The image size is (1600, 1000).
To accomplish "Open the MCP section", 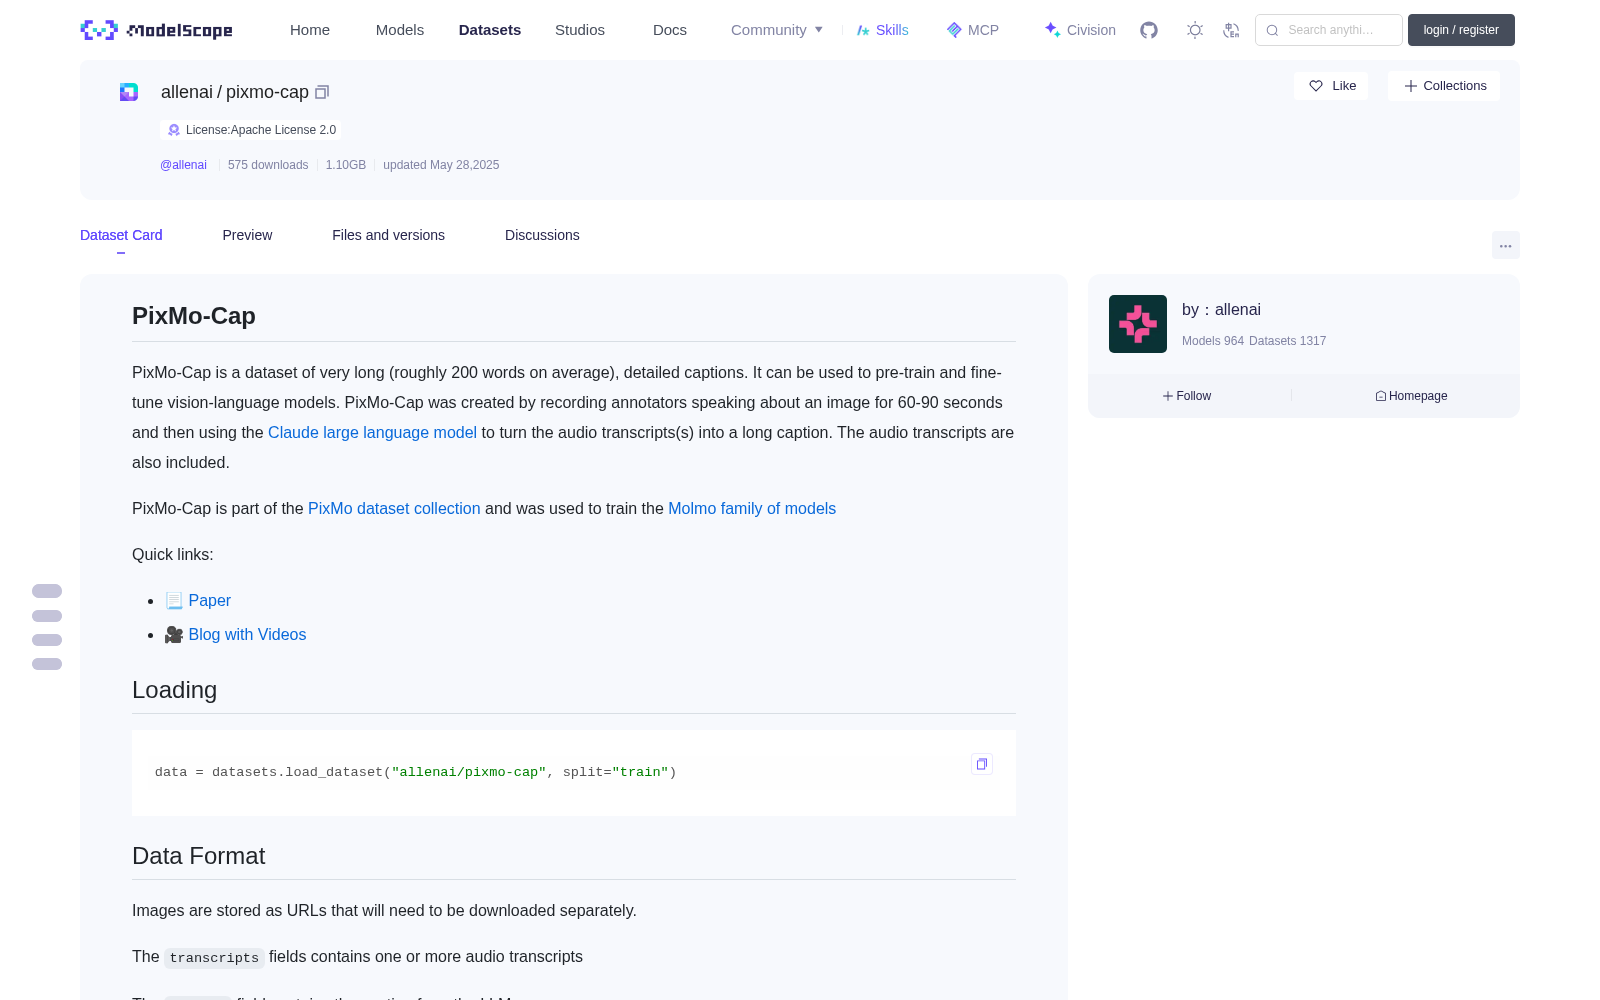I will [973, 30].
